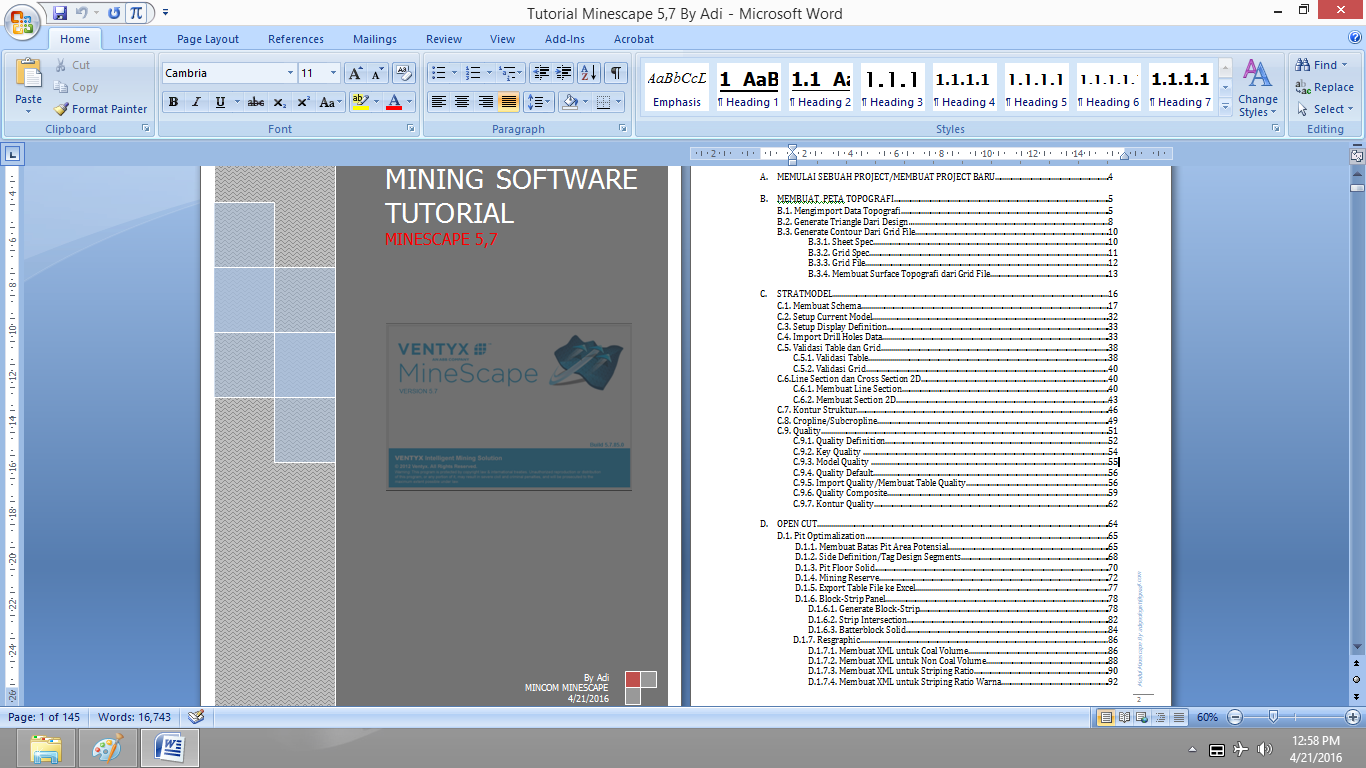This screenshot has height=768, width=1366.
Task: Switch to Web Layout view
Action: 1144,717
